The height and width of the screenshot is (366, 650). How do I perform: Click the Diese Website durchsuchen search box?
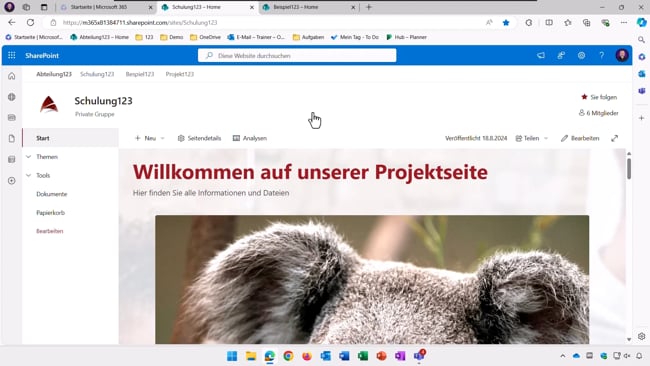(x=297, y=55)
